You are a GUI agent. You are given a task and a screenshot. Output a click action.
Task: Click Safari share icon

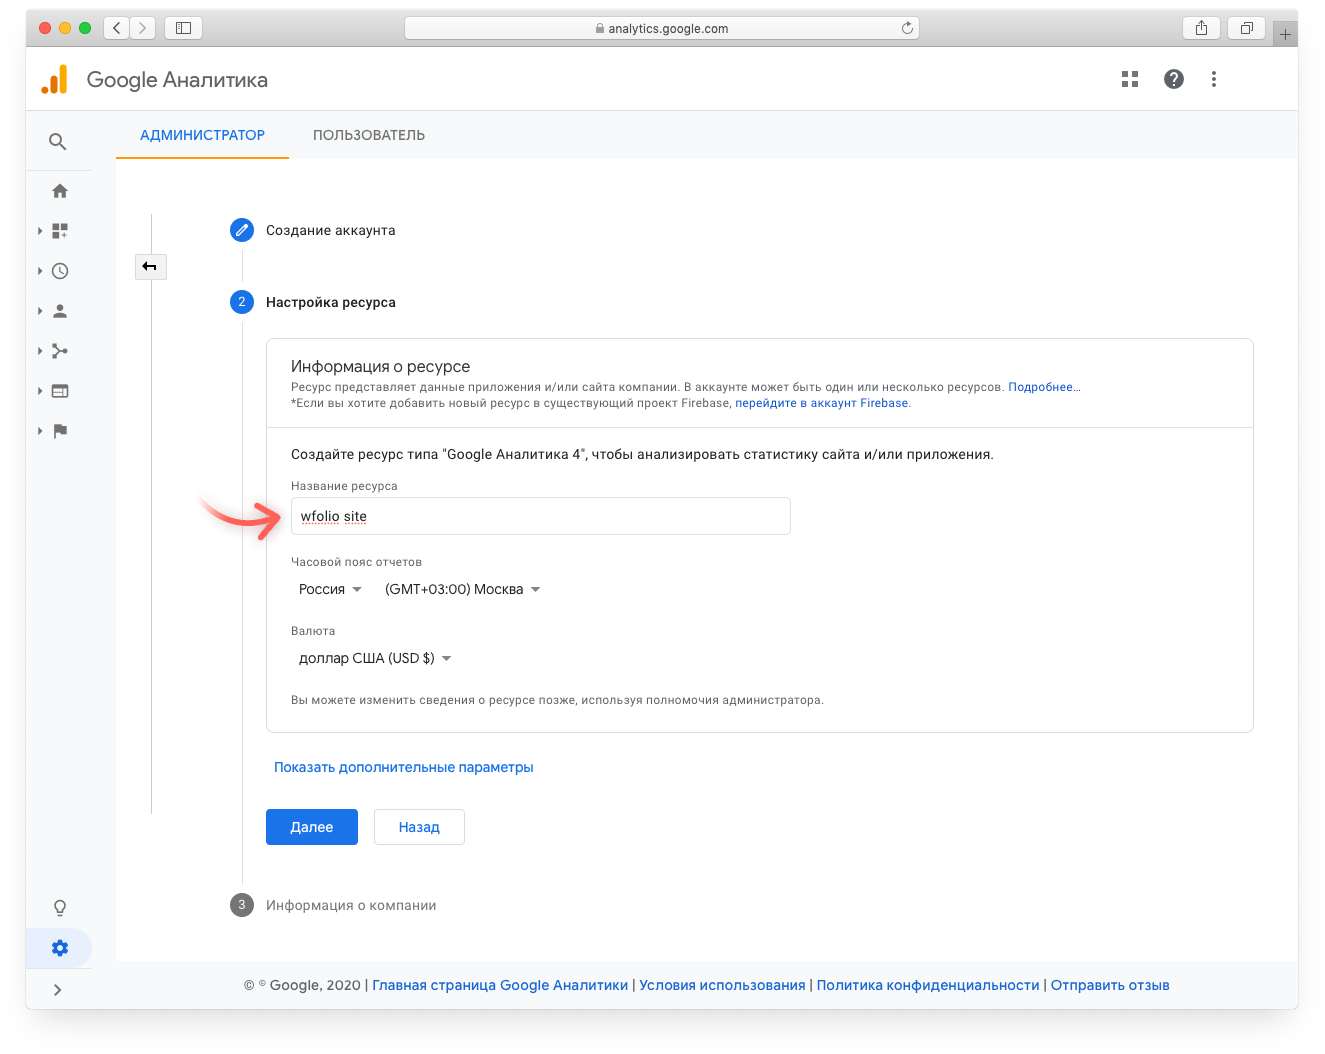(1201, 28)
